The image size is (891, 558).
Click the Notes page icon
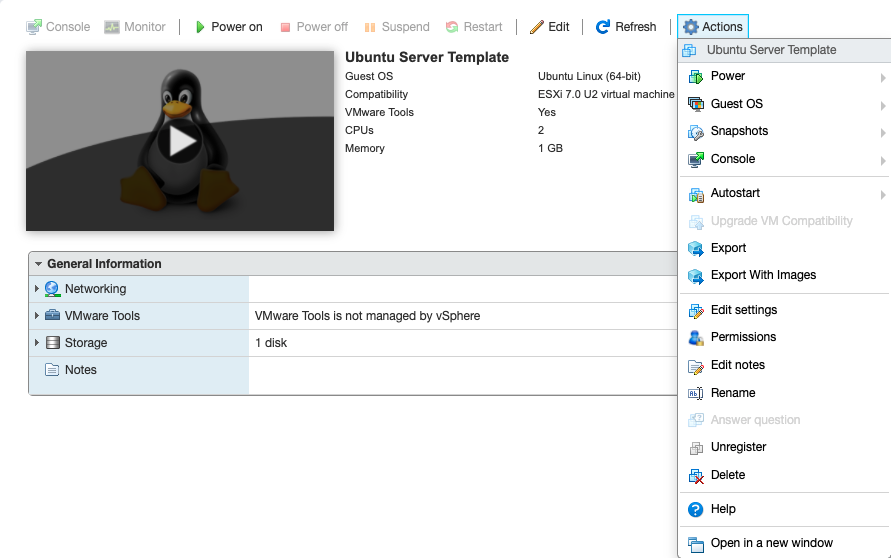click(x=52, y=370)
